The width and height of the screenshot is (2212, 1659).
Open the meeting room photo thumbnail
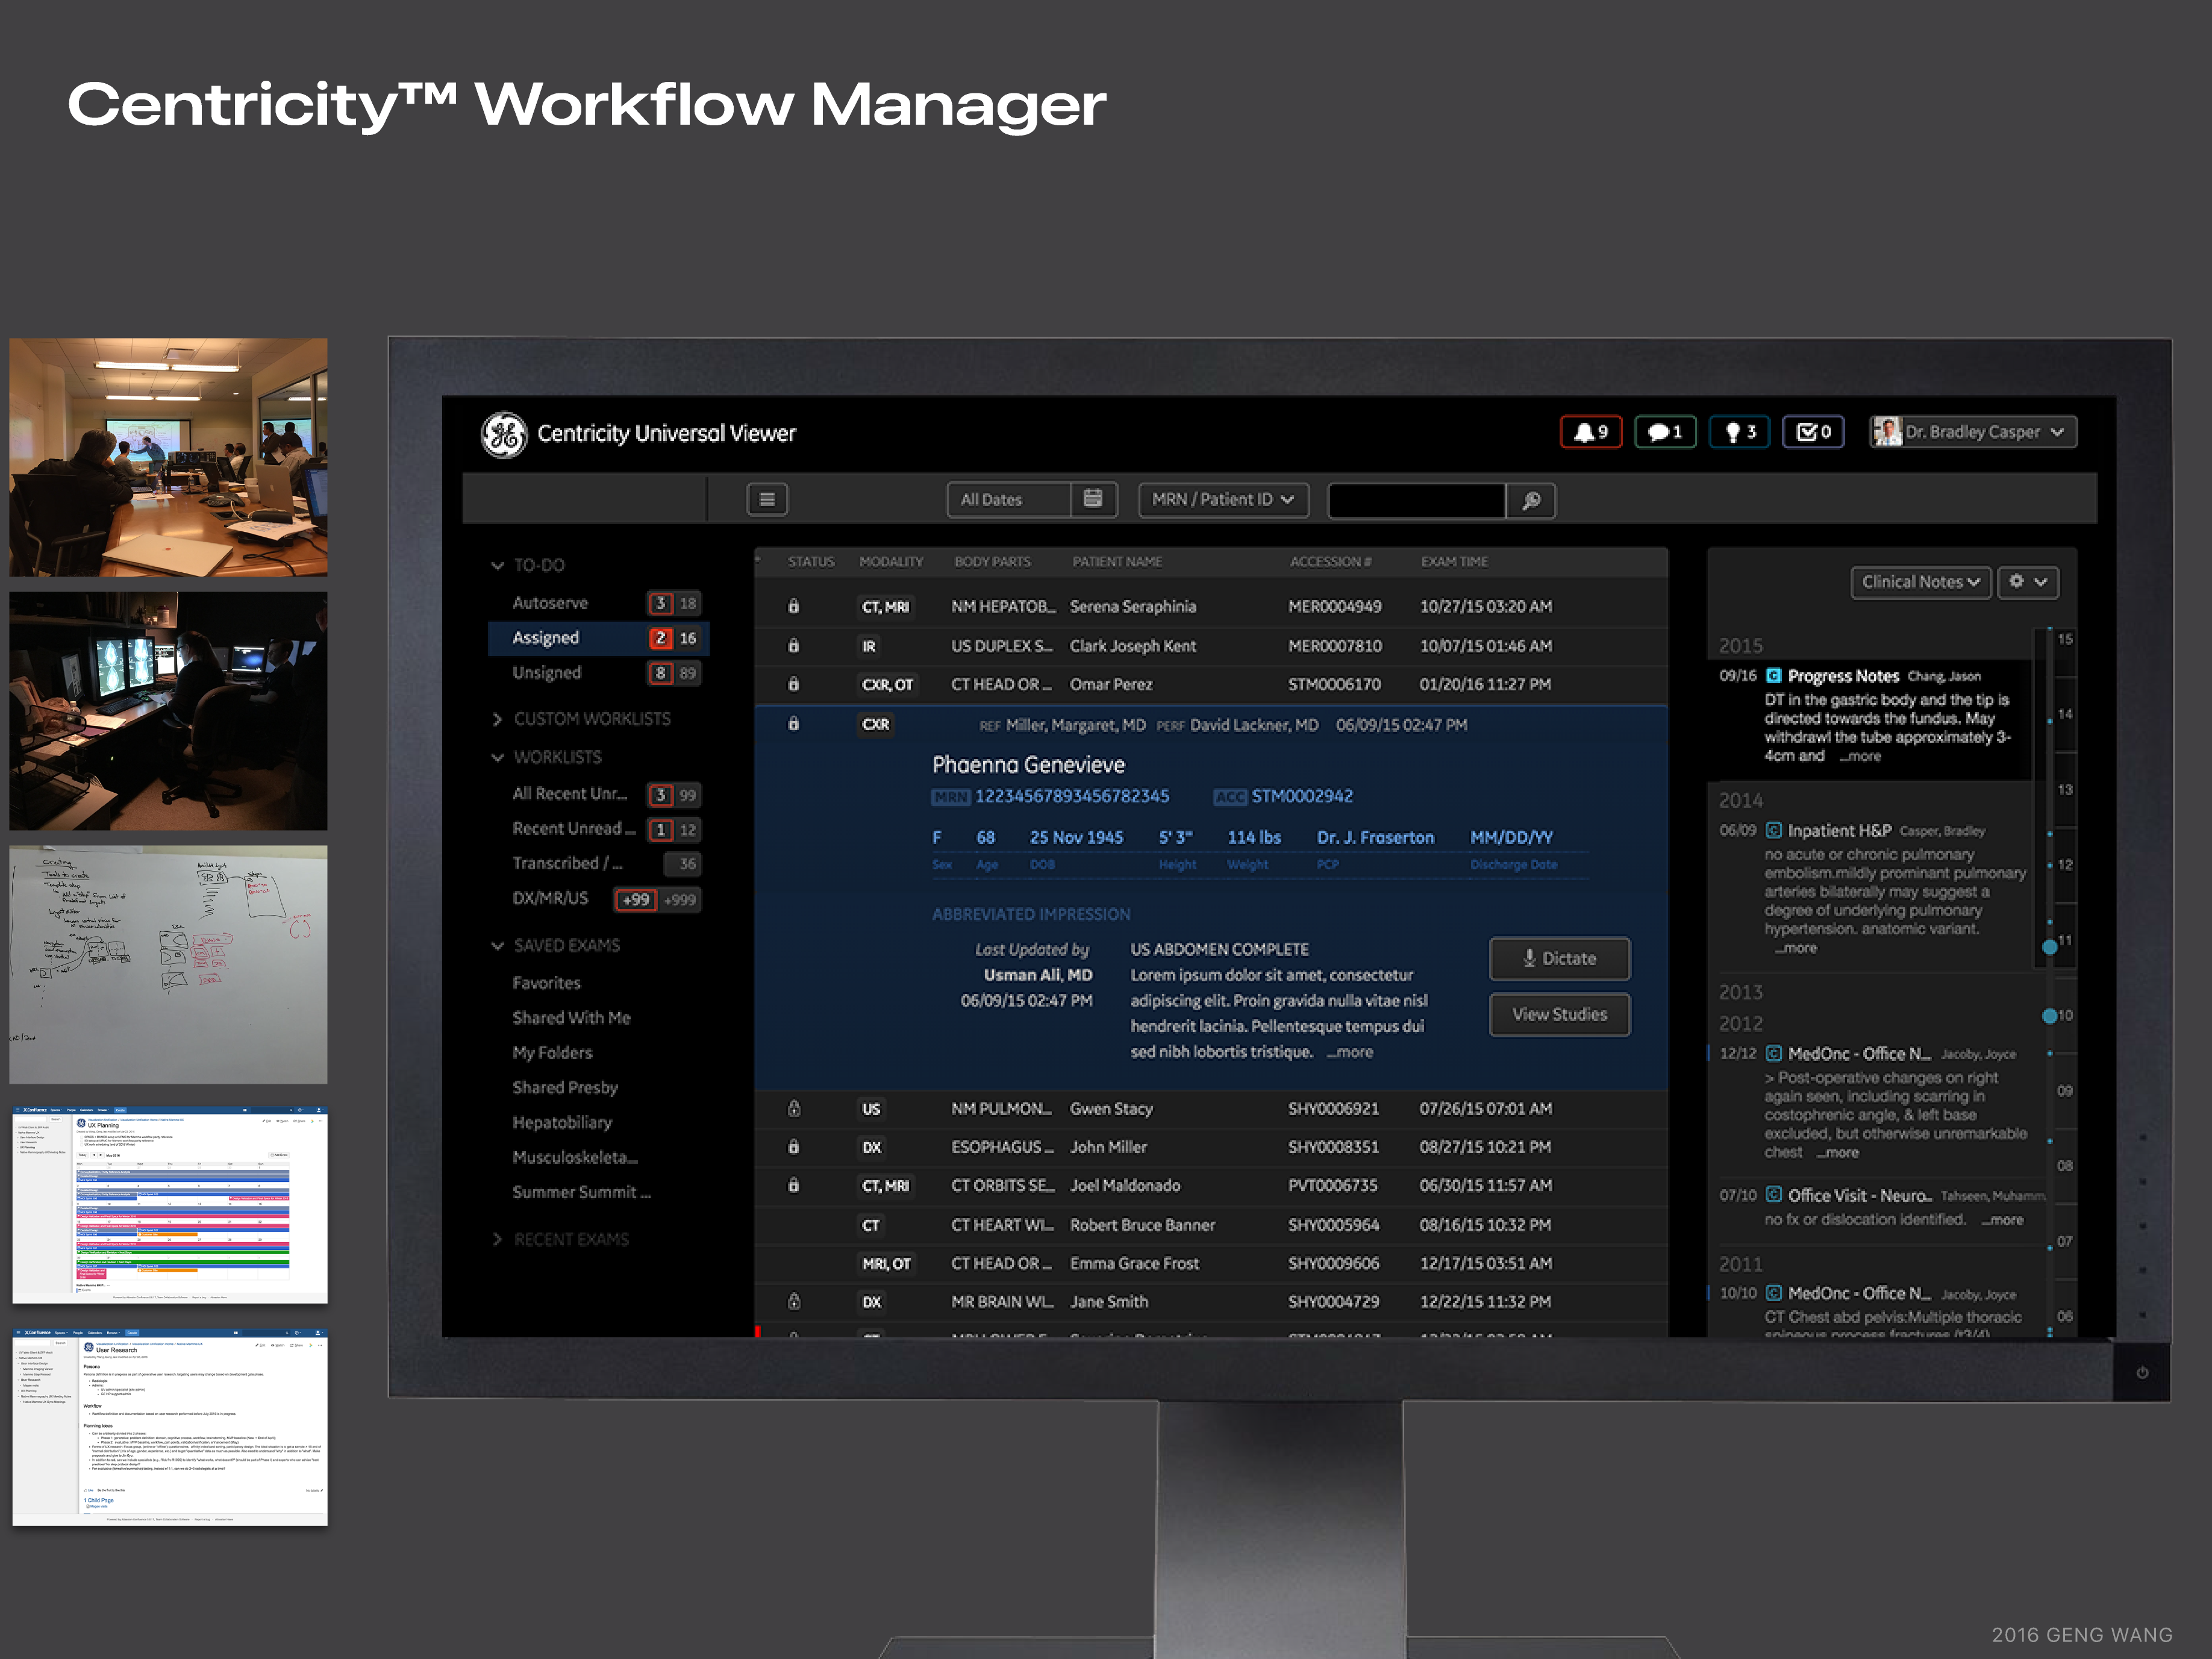point(168,457)
